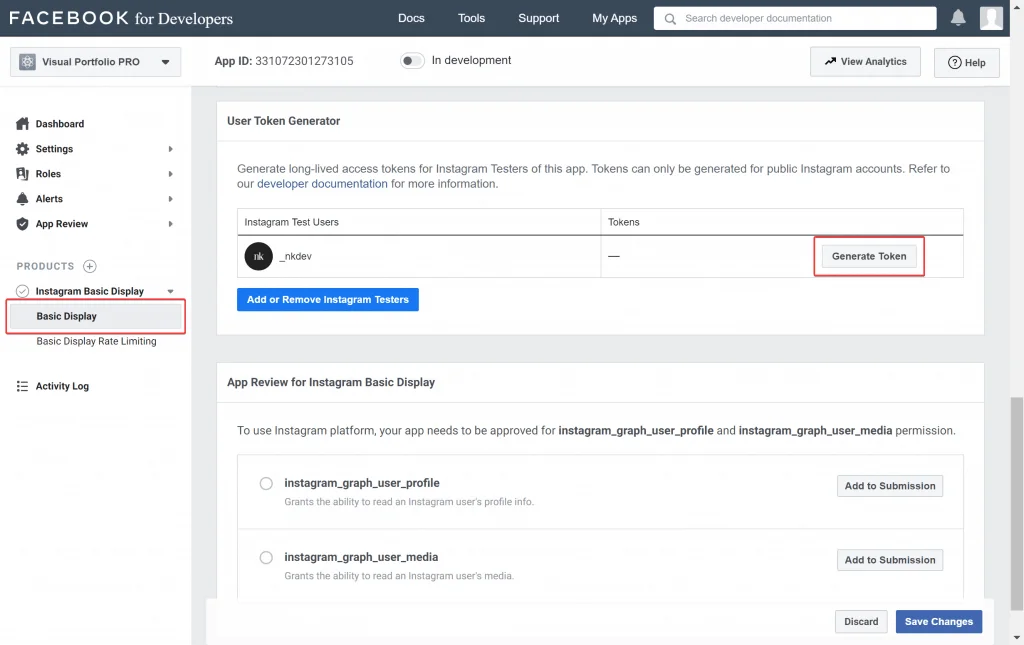Click the scrollbar down arrow
1024x645 pixels.
1017,638
